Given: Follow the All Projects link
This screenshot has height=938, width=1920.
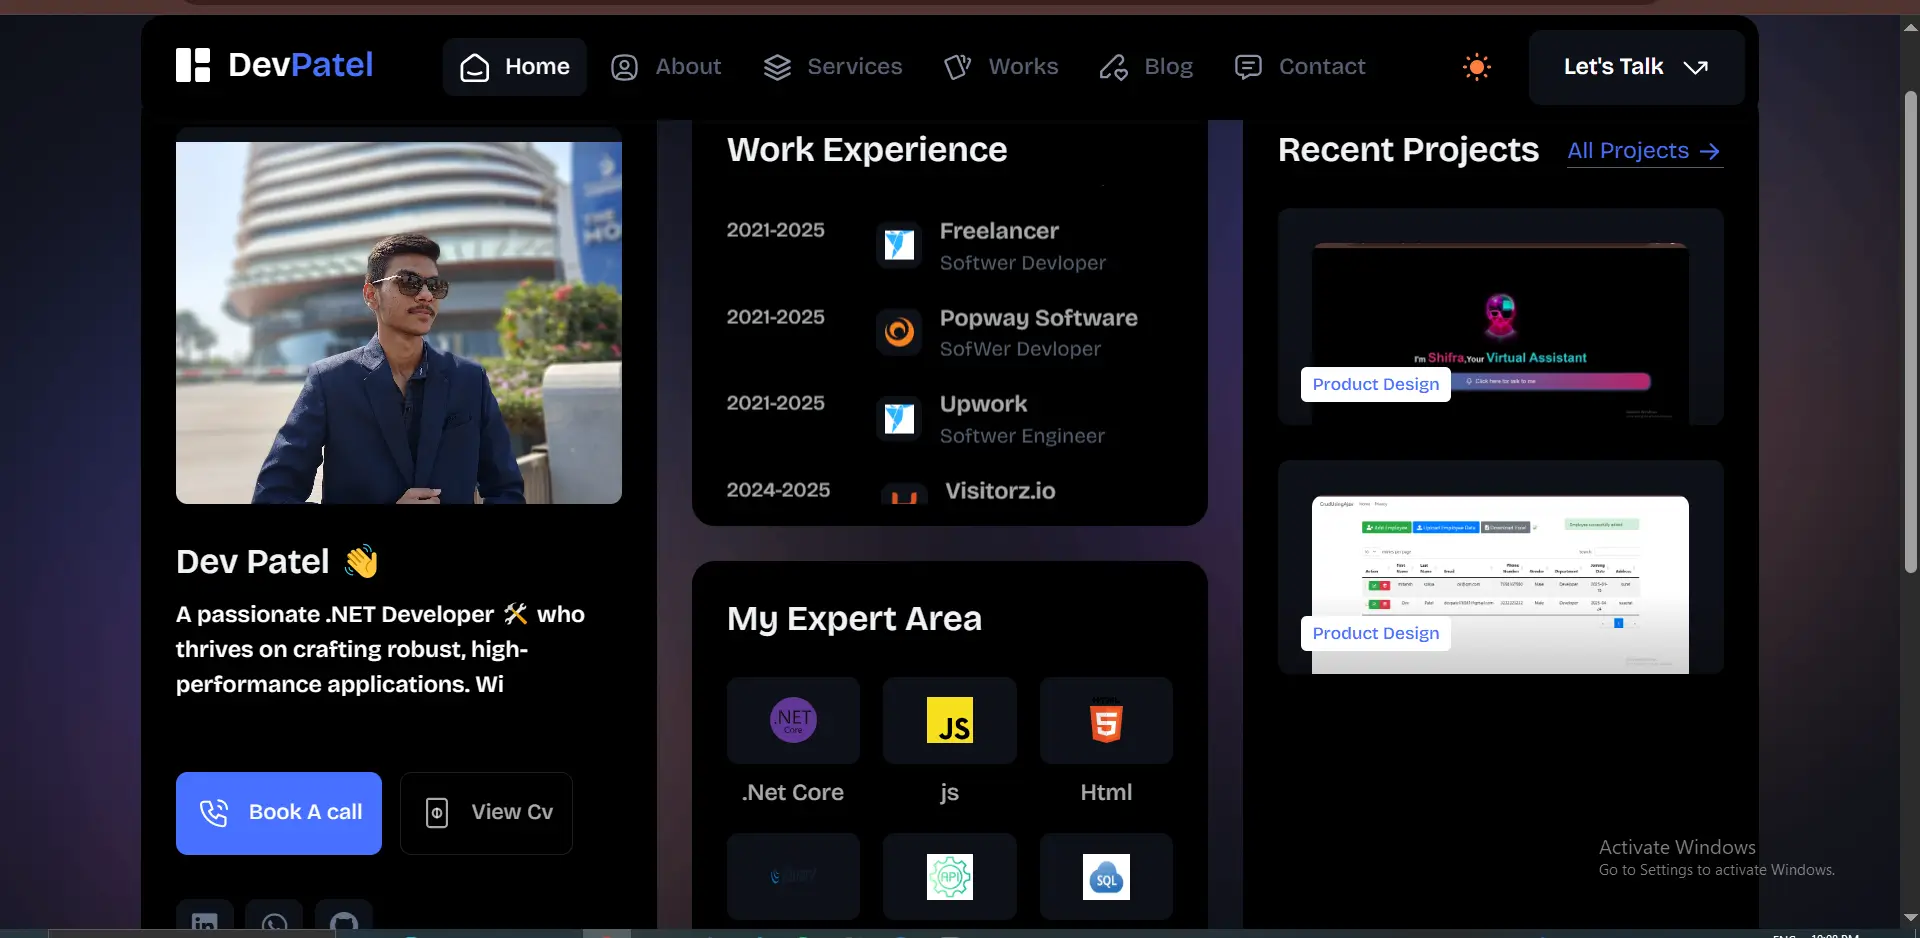Looking at the screenshot, I should tap(1644, 151).
